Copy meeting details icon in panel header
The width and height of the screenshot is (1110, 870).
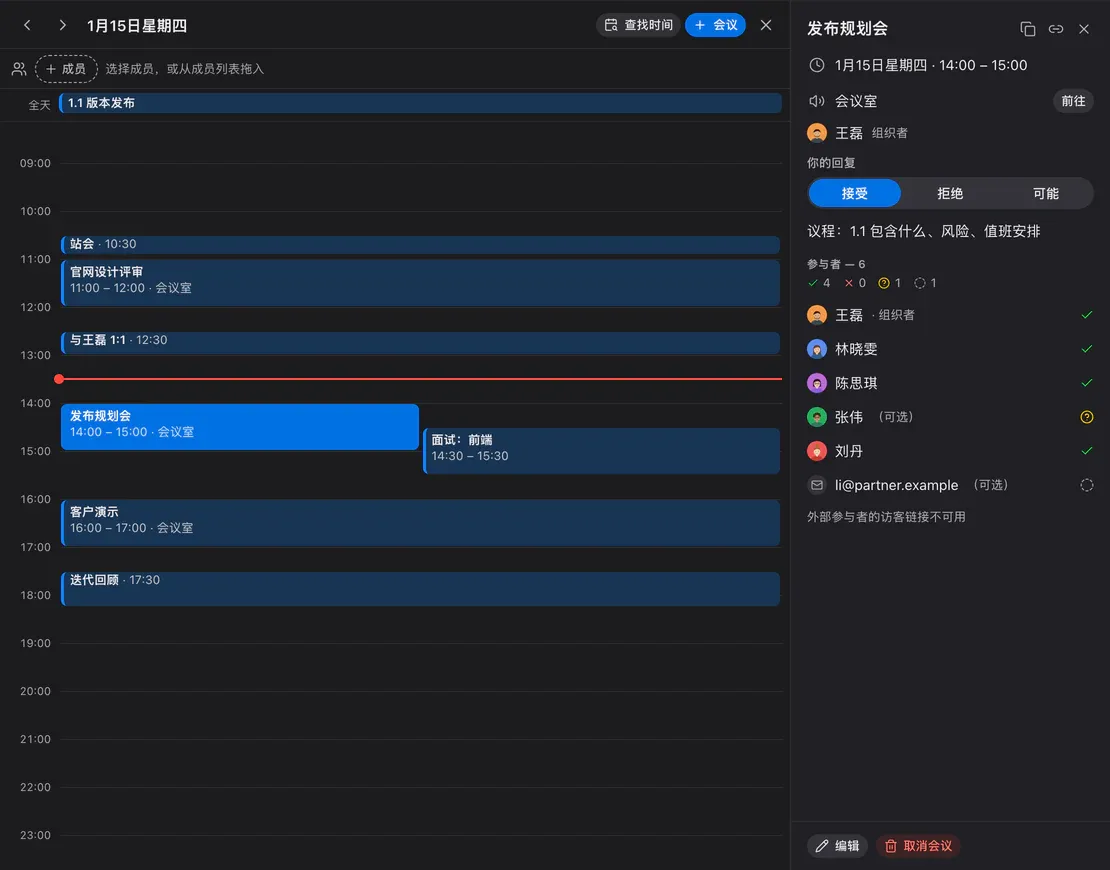pyautogui.click(x=1028, y=29)
